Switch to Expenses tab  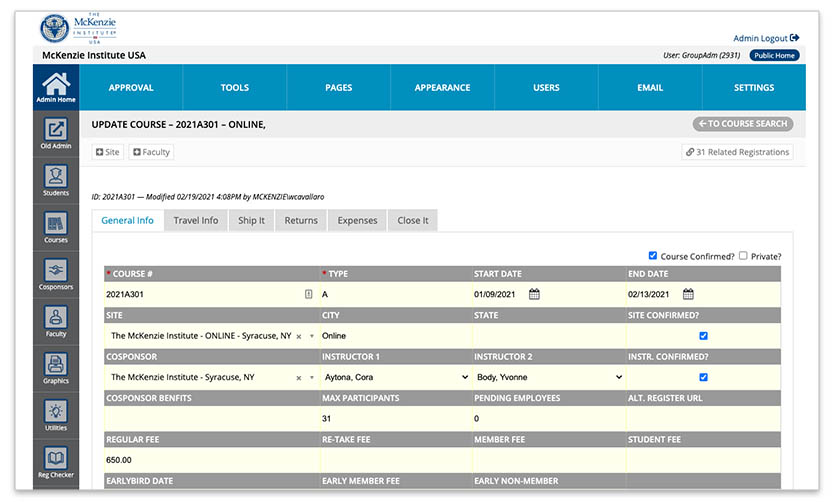point(357,220)
